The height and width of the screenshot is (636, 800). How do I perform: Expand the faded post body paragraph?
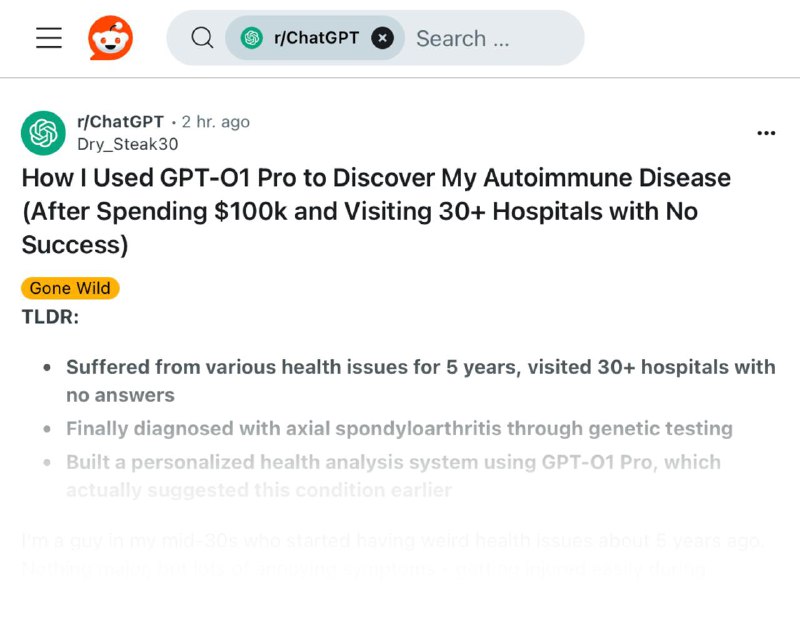coord(392,554)
